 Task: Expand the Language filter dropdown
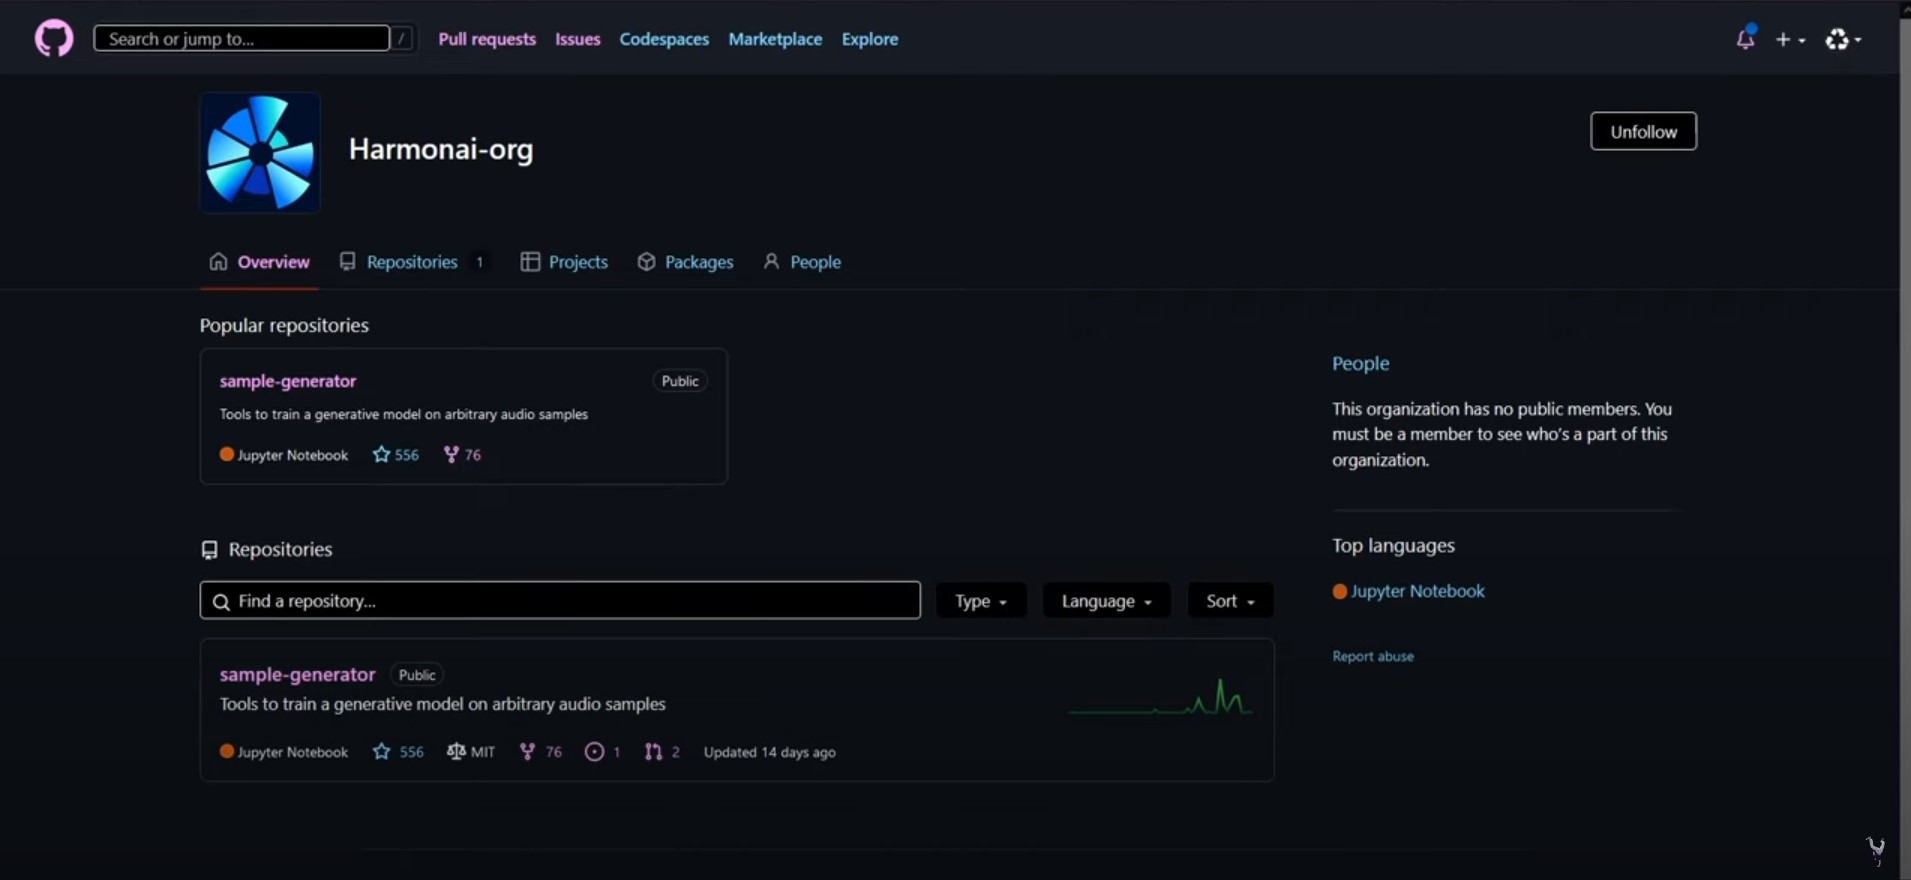click(x=1106, y=600)
